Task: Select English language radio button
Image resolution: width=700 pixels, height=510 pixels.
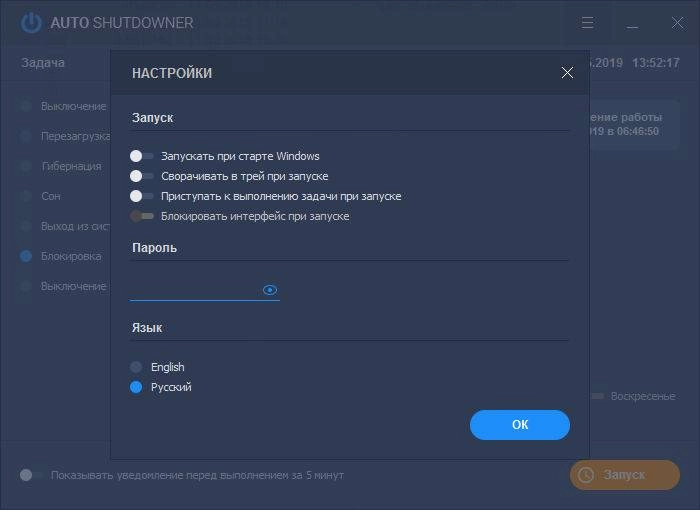Action: click(x=136, y=367)
